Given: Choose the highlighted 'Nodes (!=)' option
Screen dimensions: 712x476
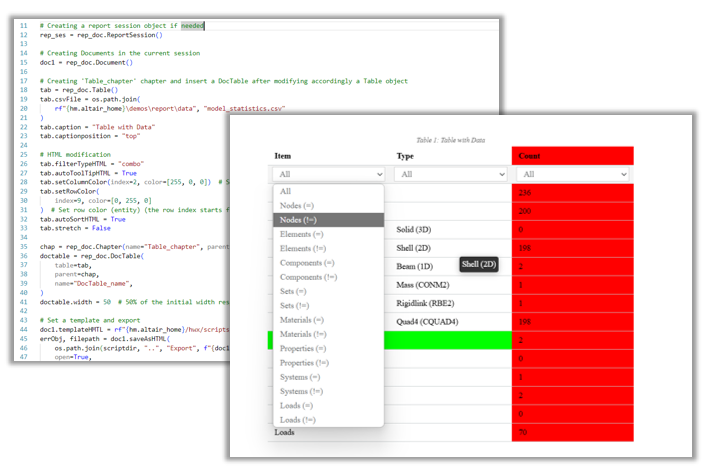Looking at the screenshot, I should tap(328, 220).
